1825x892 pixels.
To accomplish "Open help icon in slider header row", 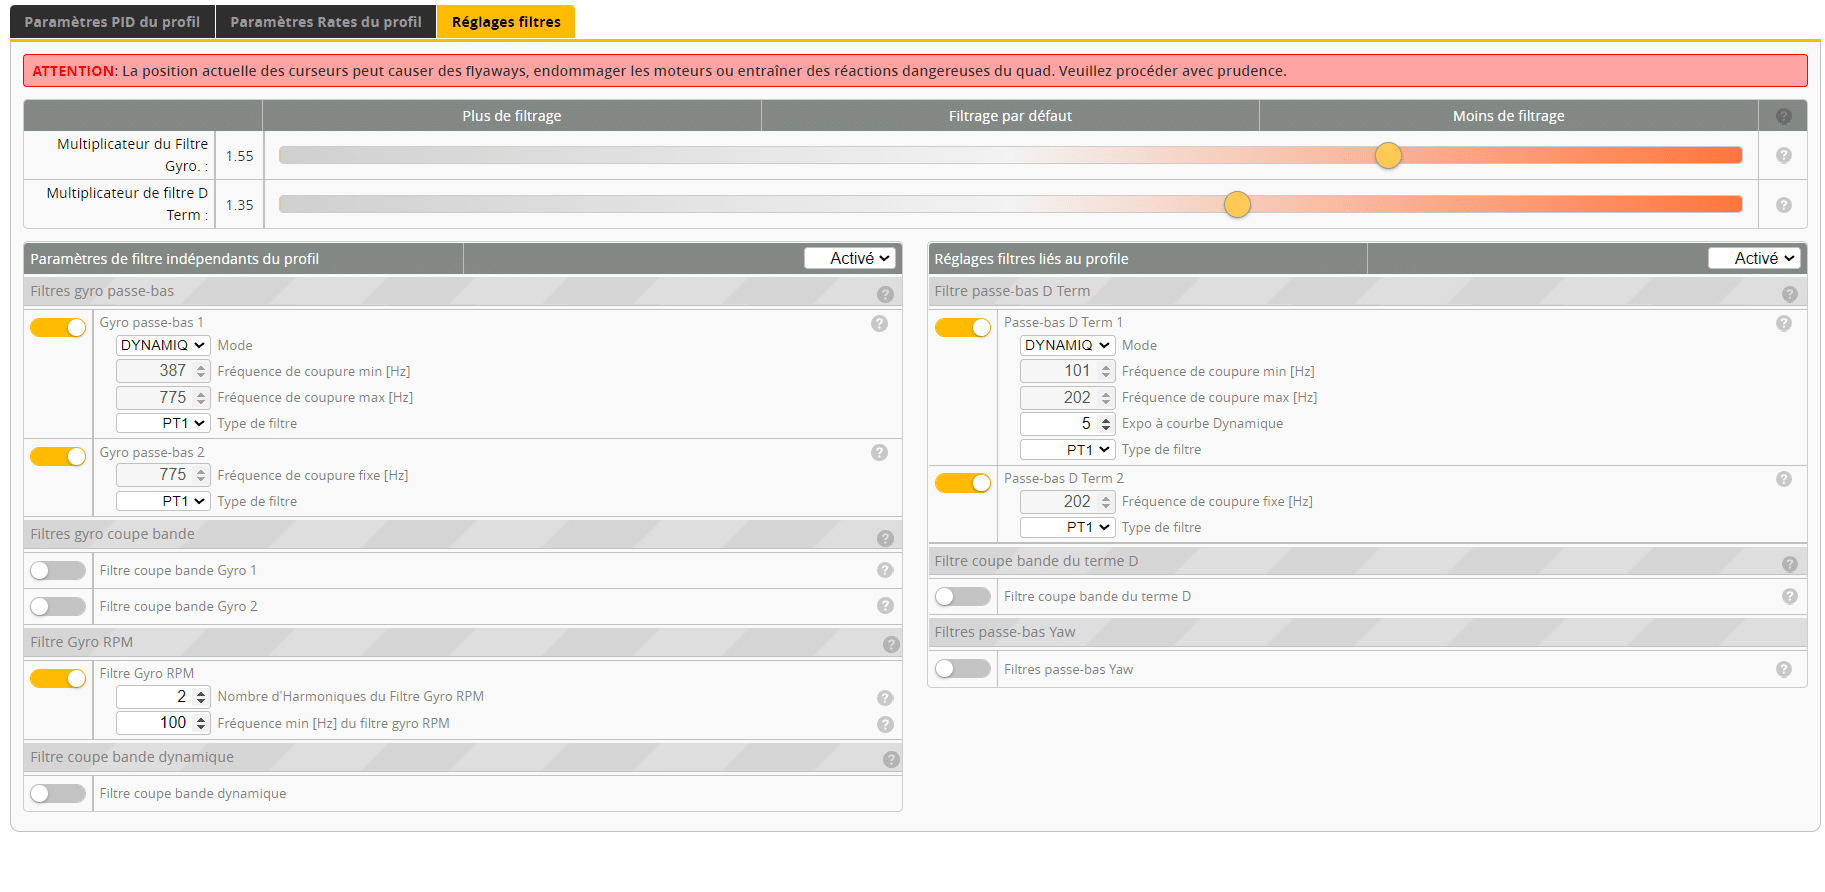I will tap(1783, 117).
